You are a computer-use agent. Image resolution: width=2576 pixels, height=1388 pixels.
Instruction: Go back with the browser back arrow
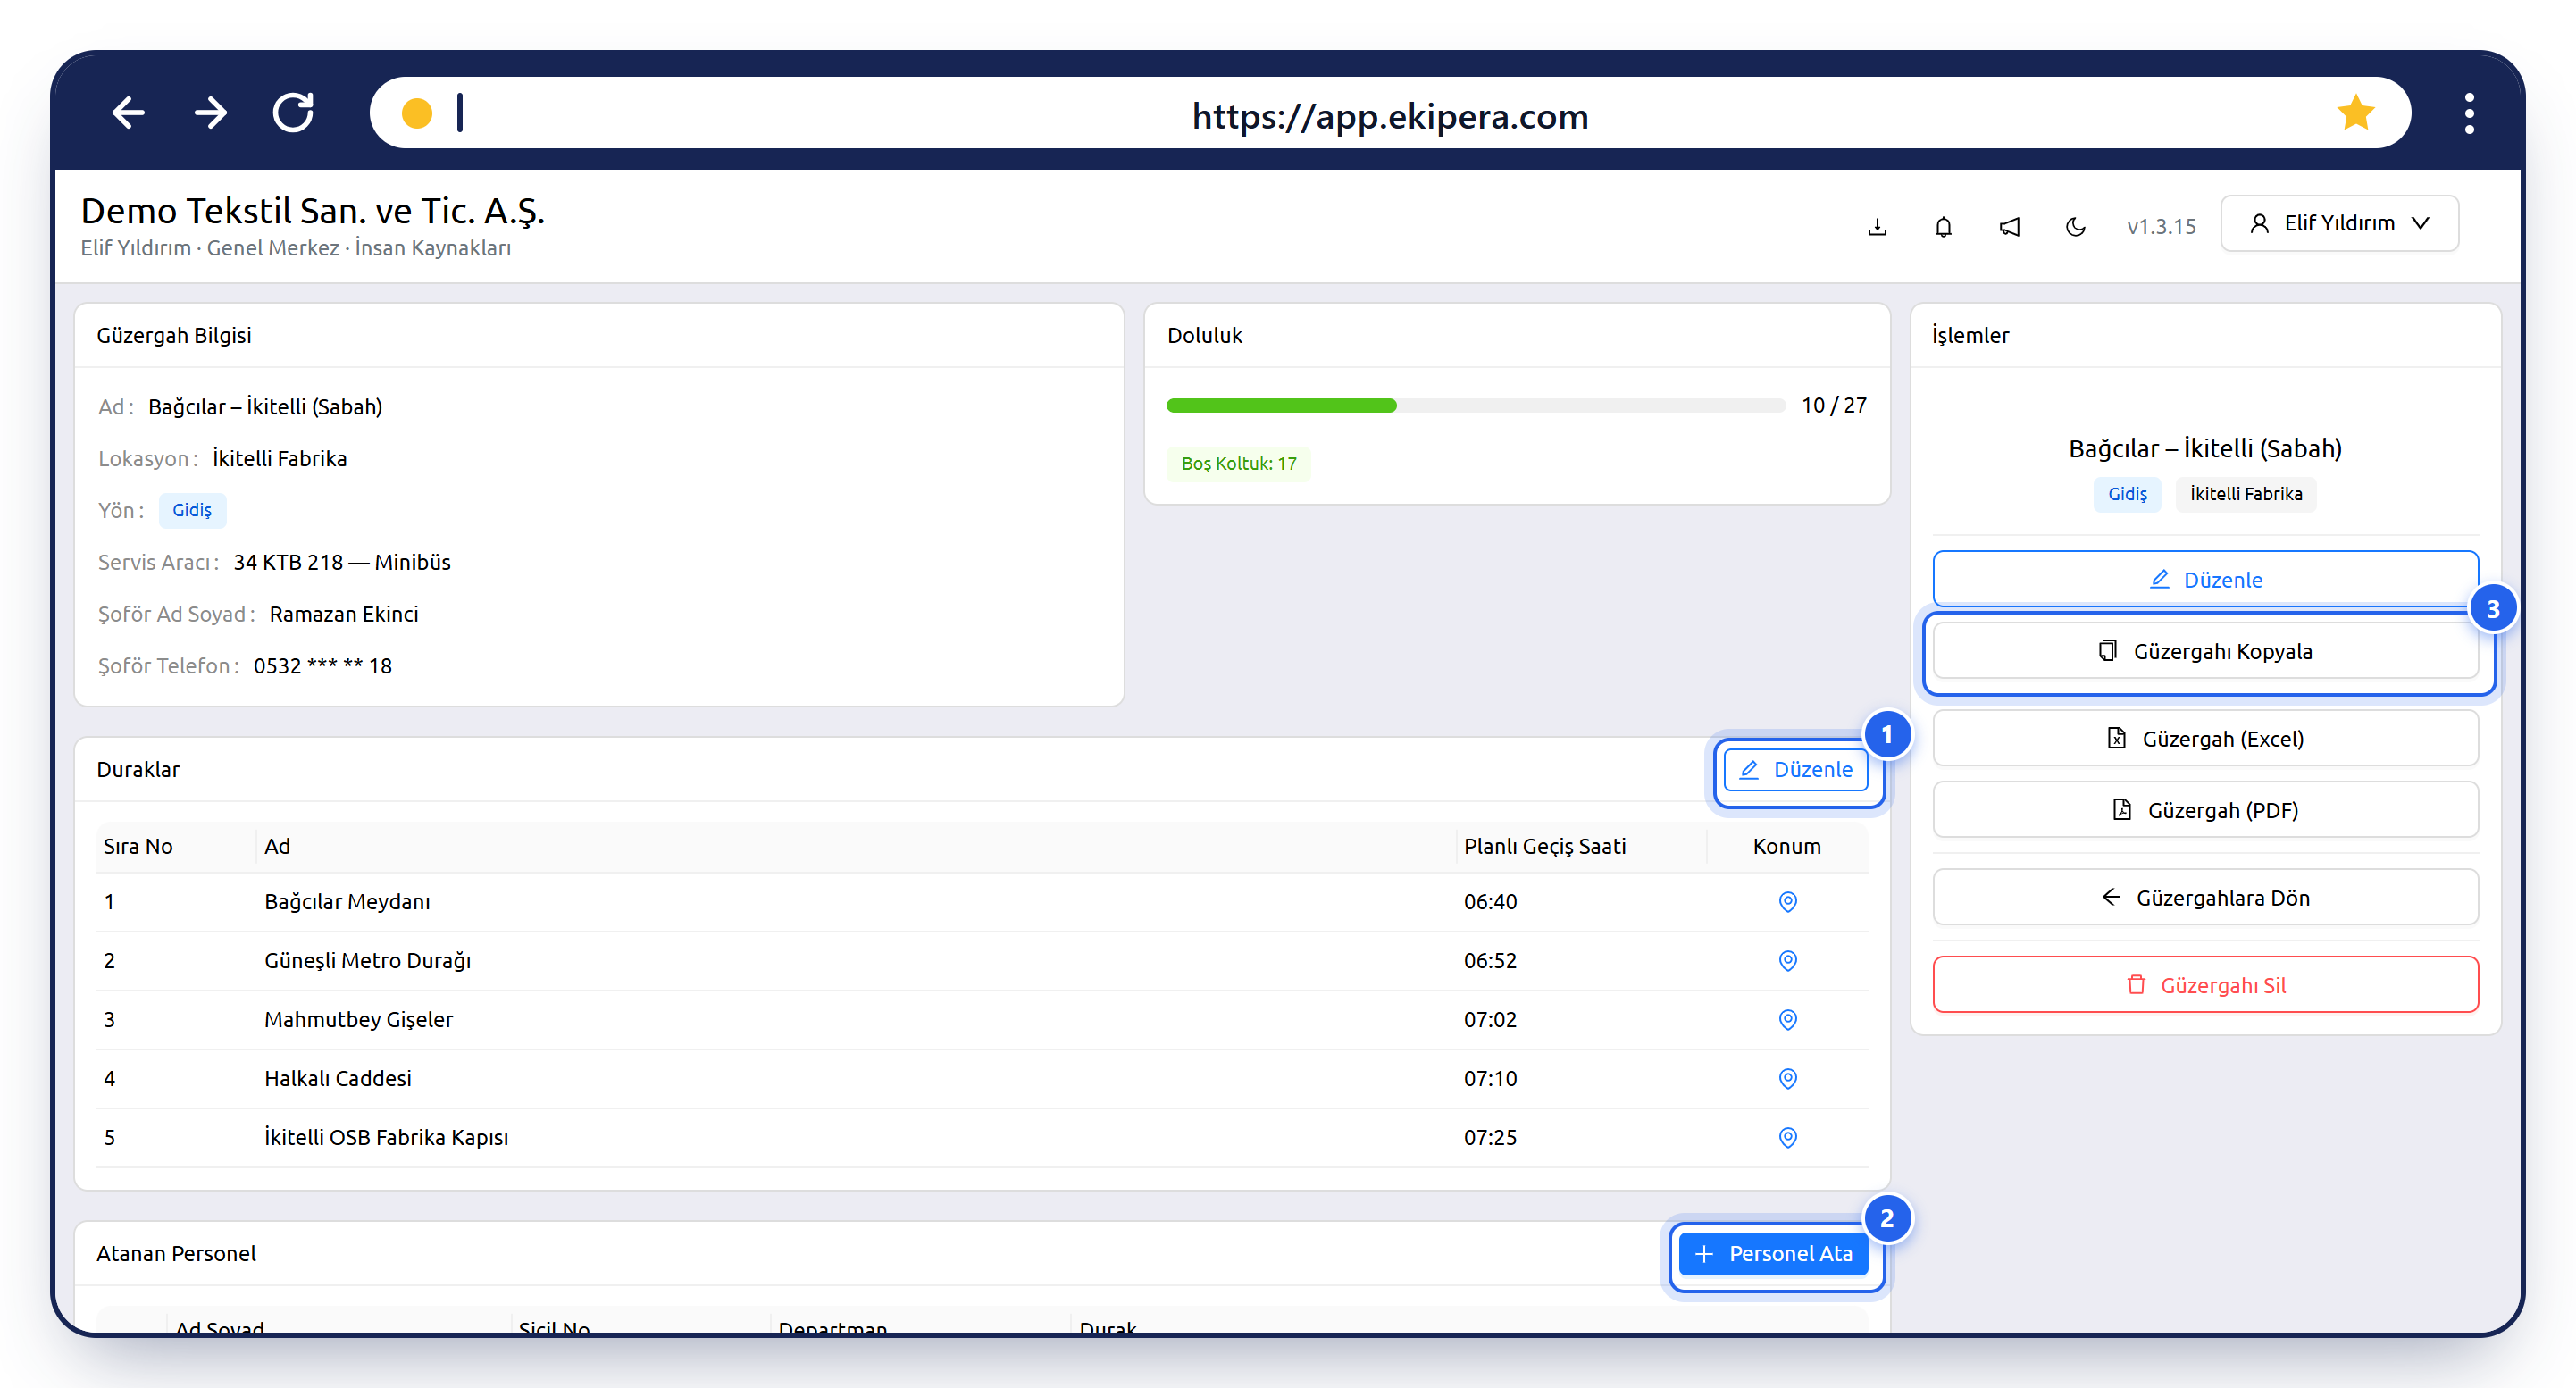[x=128, y=113]
